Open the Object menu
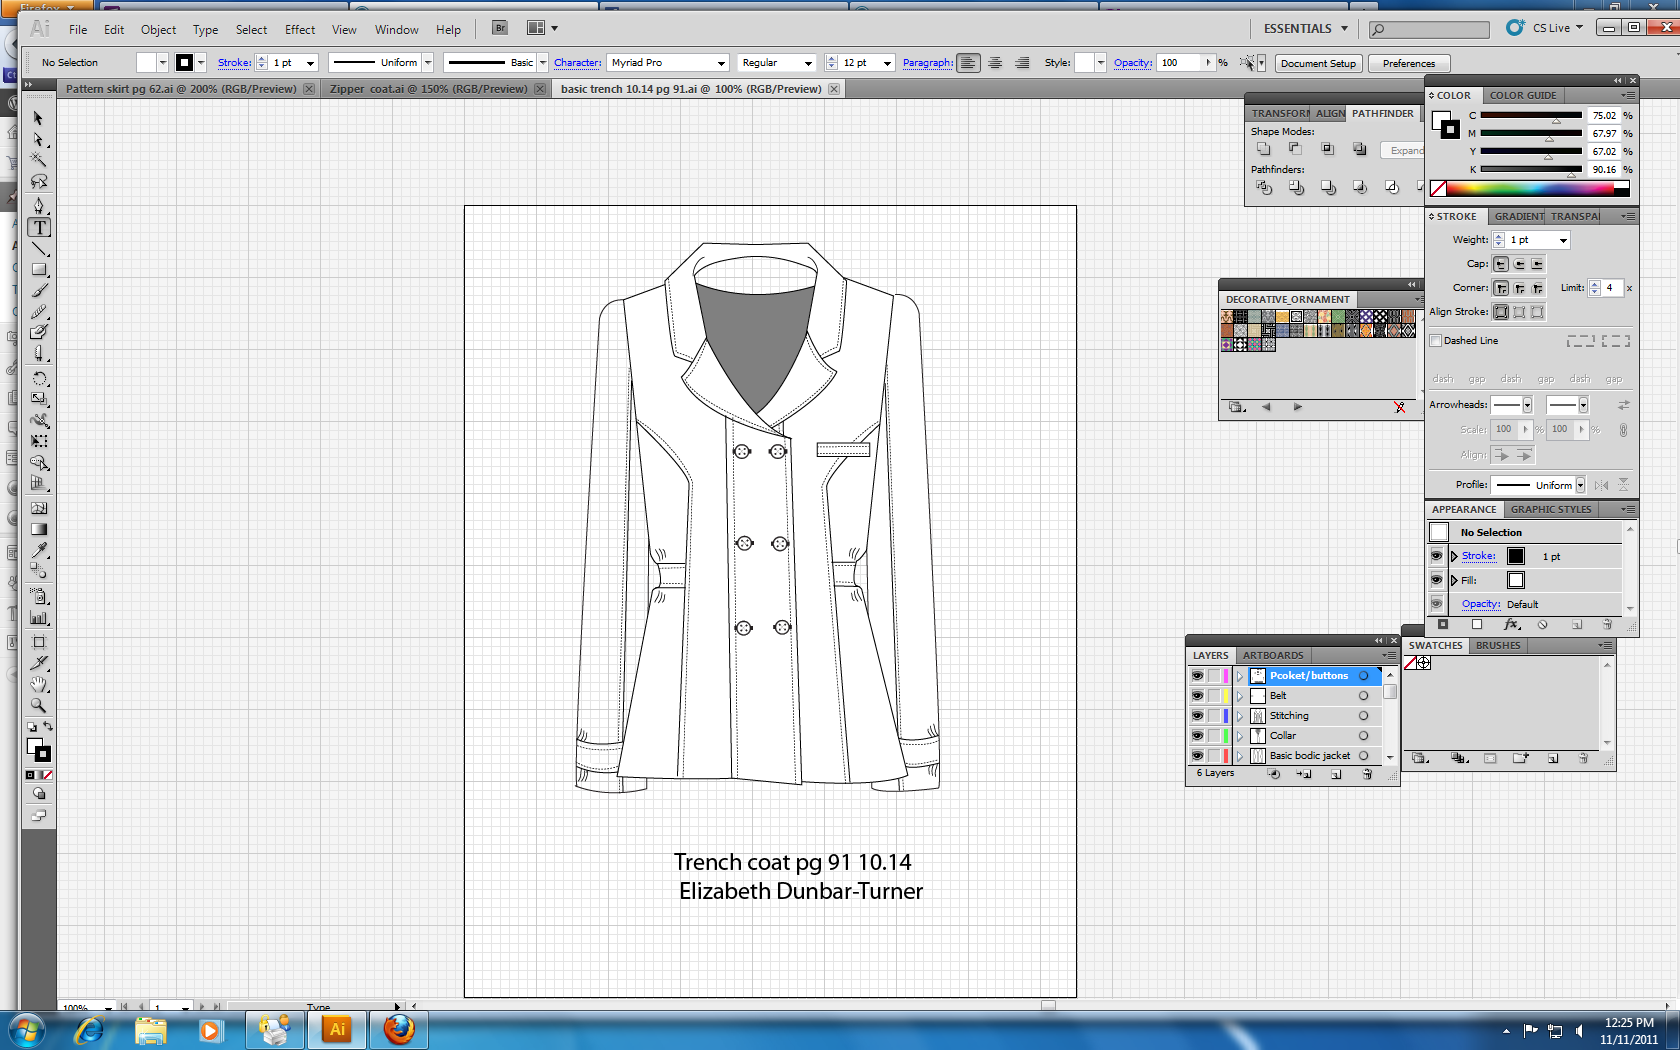This screenshot has width=1680, height=1050. tap(158, 29)
